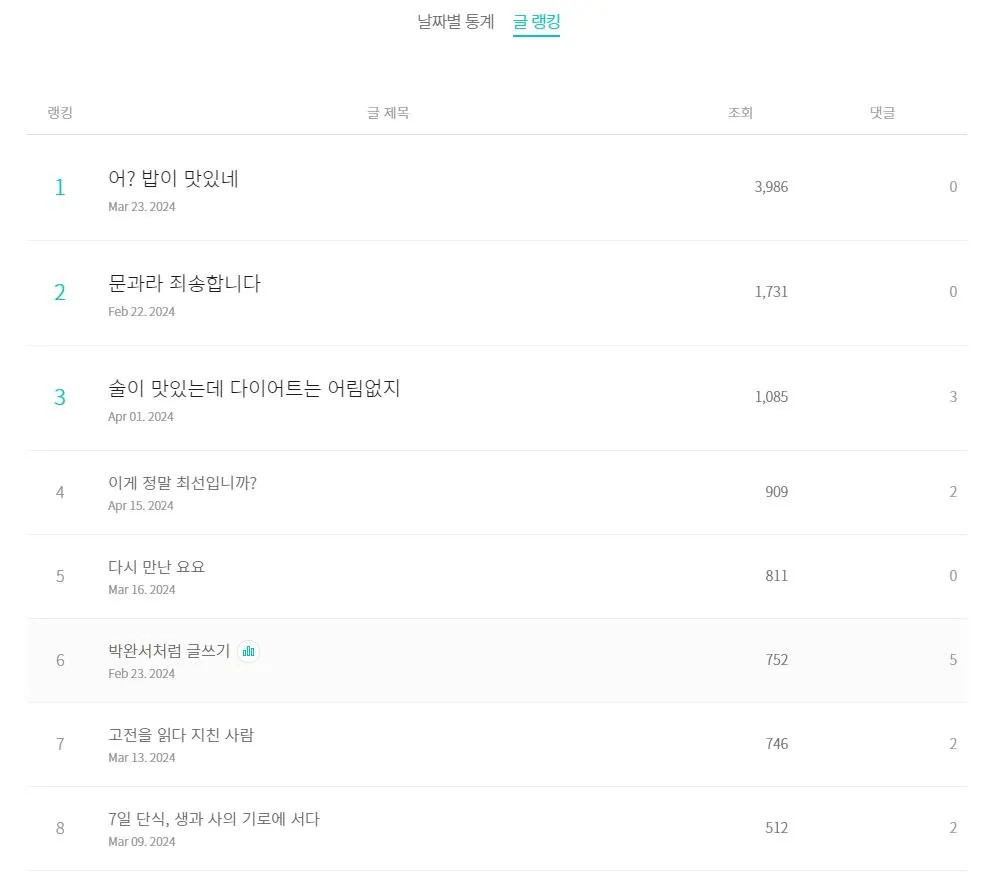The height and width of the screenshot is (872, 999).
Task: Open the post 문과라 죄송합니다
Action: pos(184,283)
